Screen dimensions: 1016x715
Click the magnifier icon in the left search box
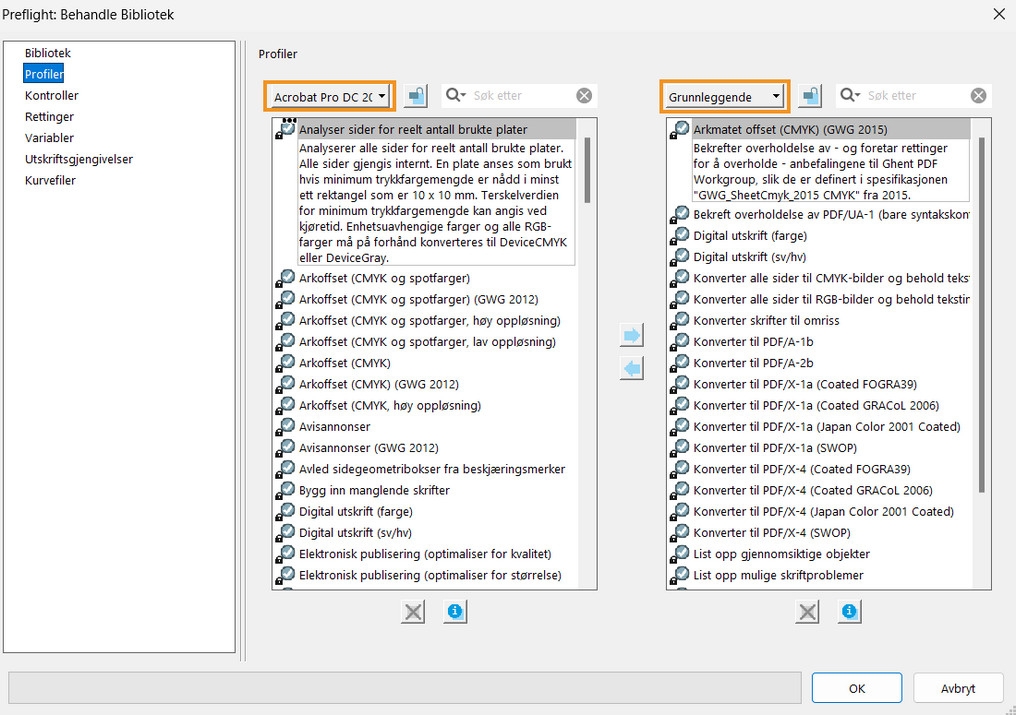pyautogui.click(x=453, y=95)
